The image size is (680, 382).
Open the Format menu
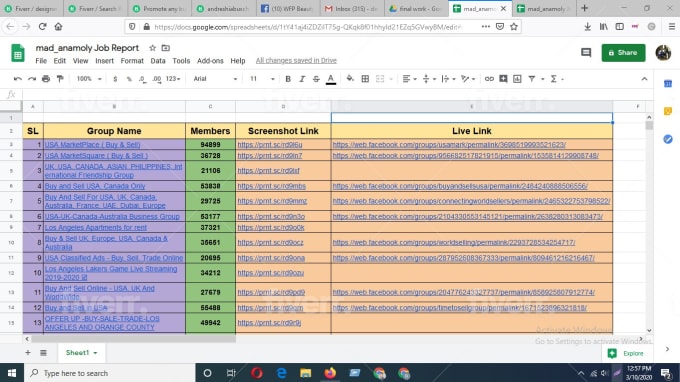(132, 61)
